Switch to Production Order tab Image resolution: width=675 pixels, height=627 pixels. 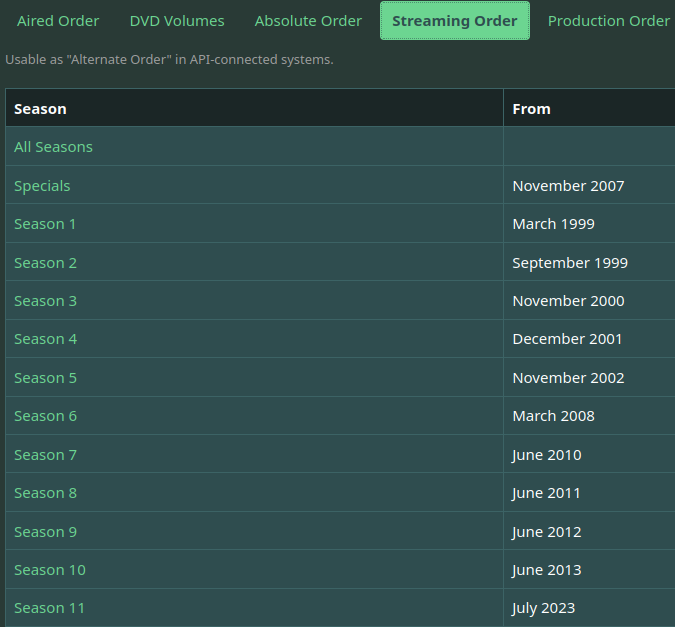click(x=608, y=21)
